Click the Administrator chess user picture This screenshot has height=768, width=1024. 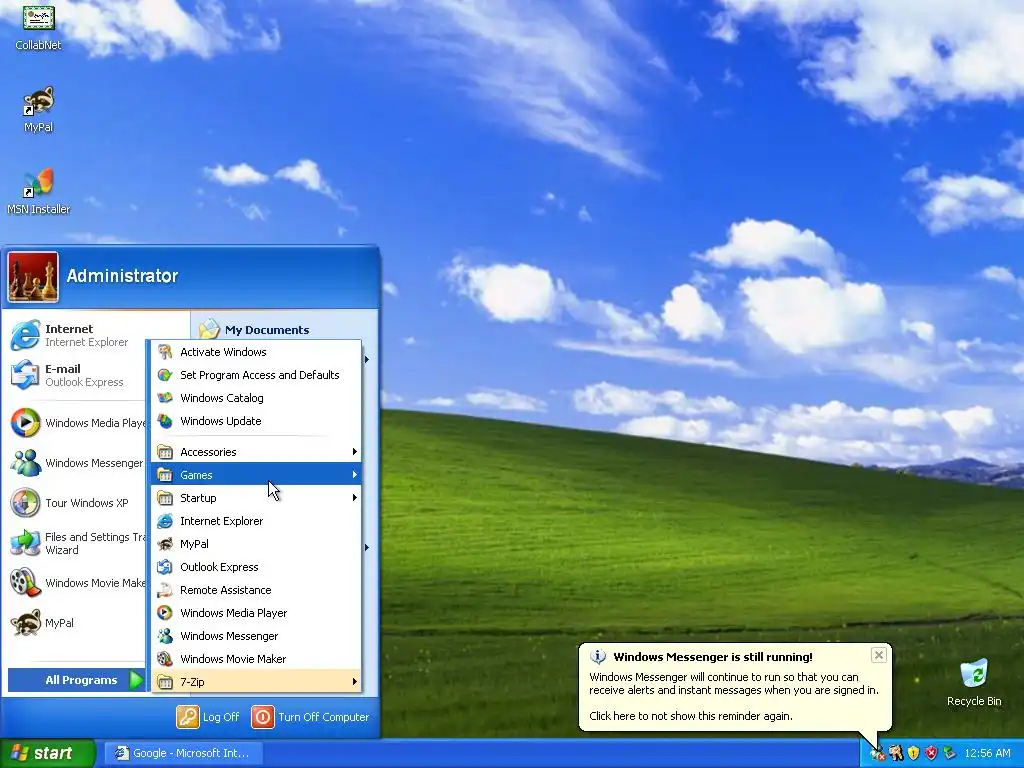(33, 277)
